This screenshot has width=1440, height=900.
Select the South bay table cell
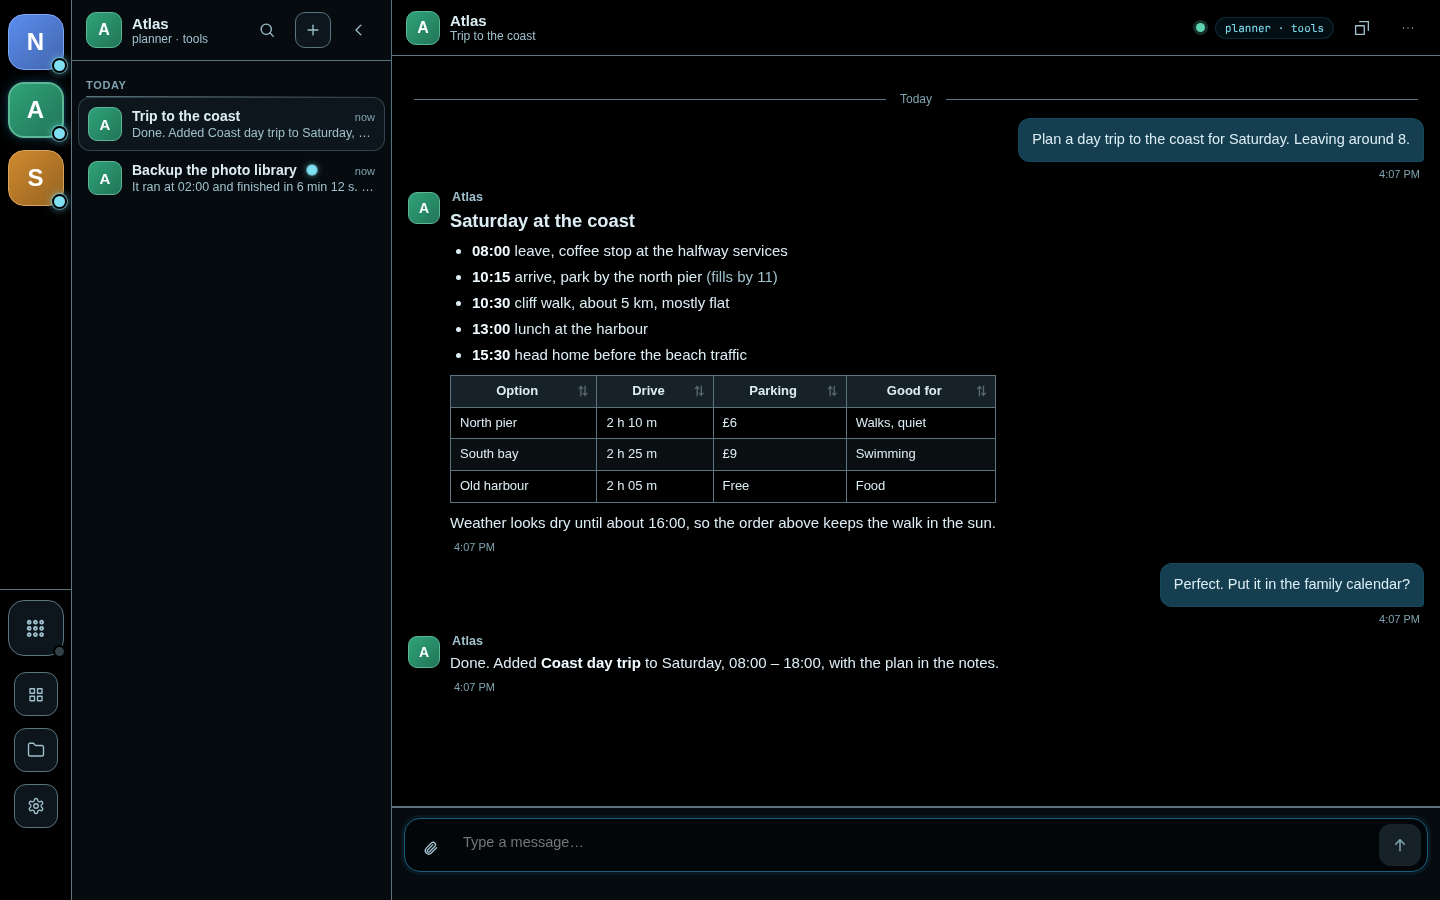[x=523, y=454]
